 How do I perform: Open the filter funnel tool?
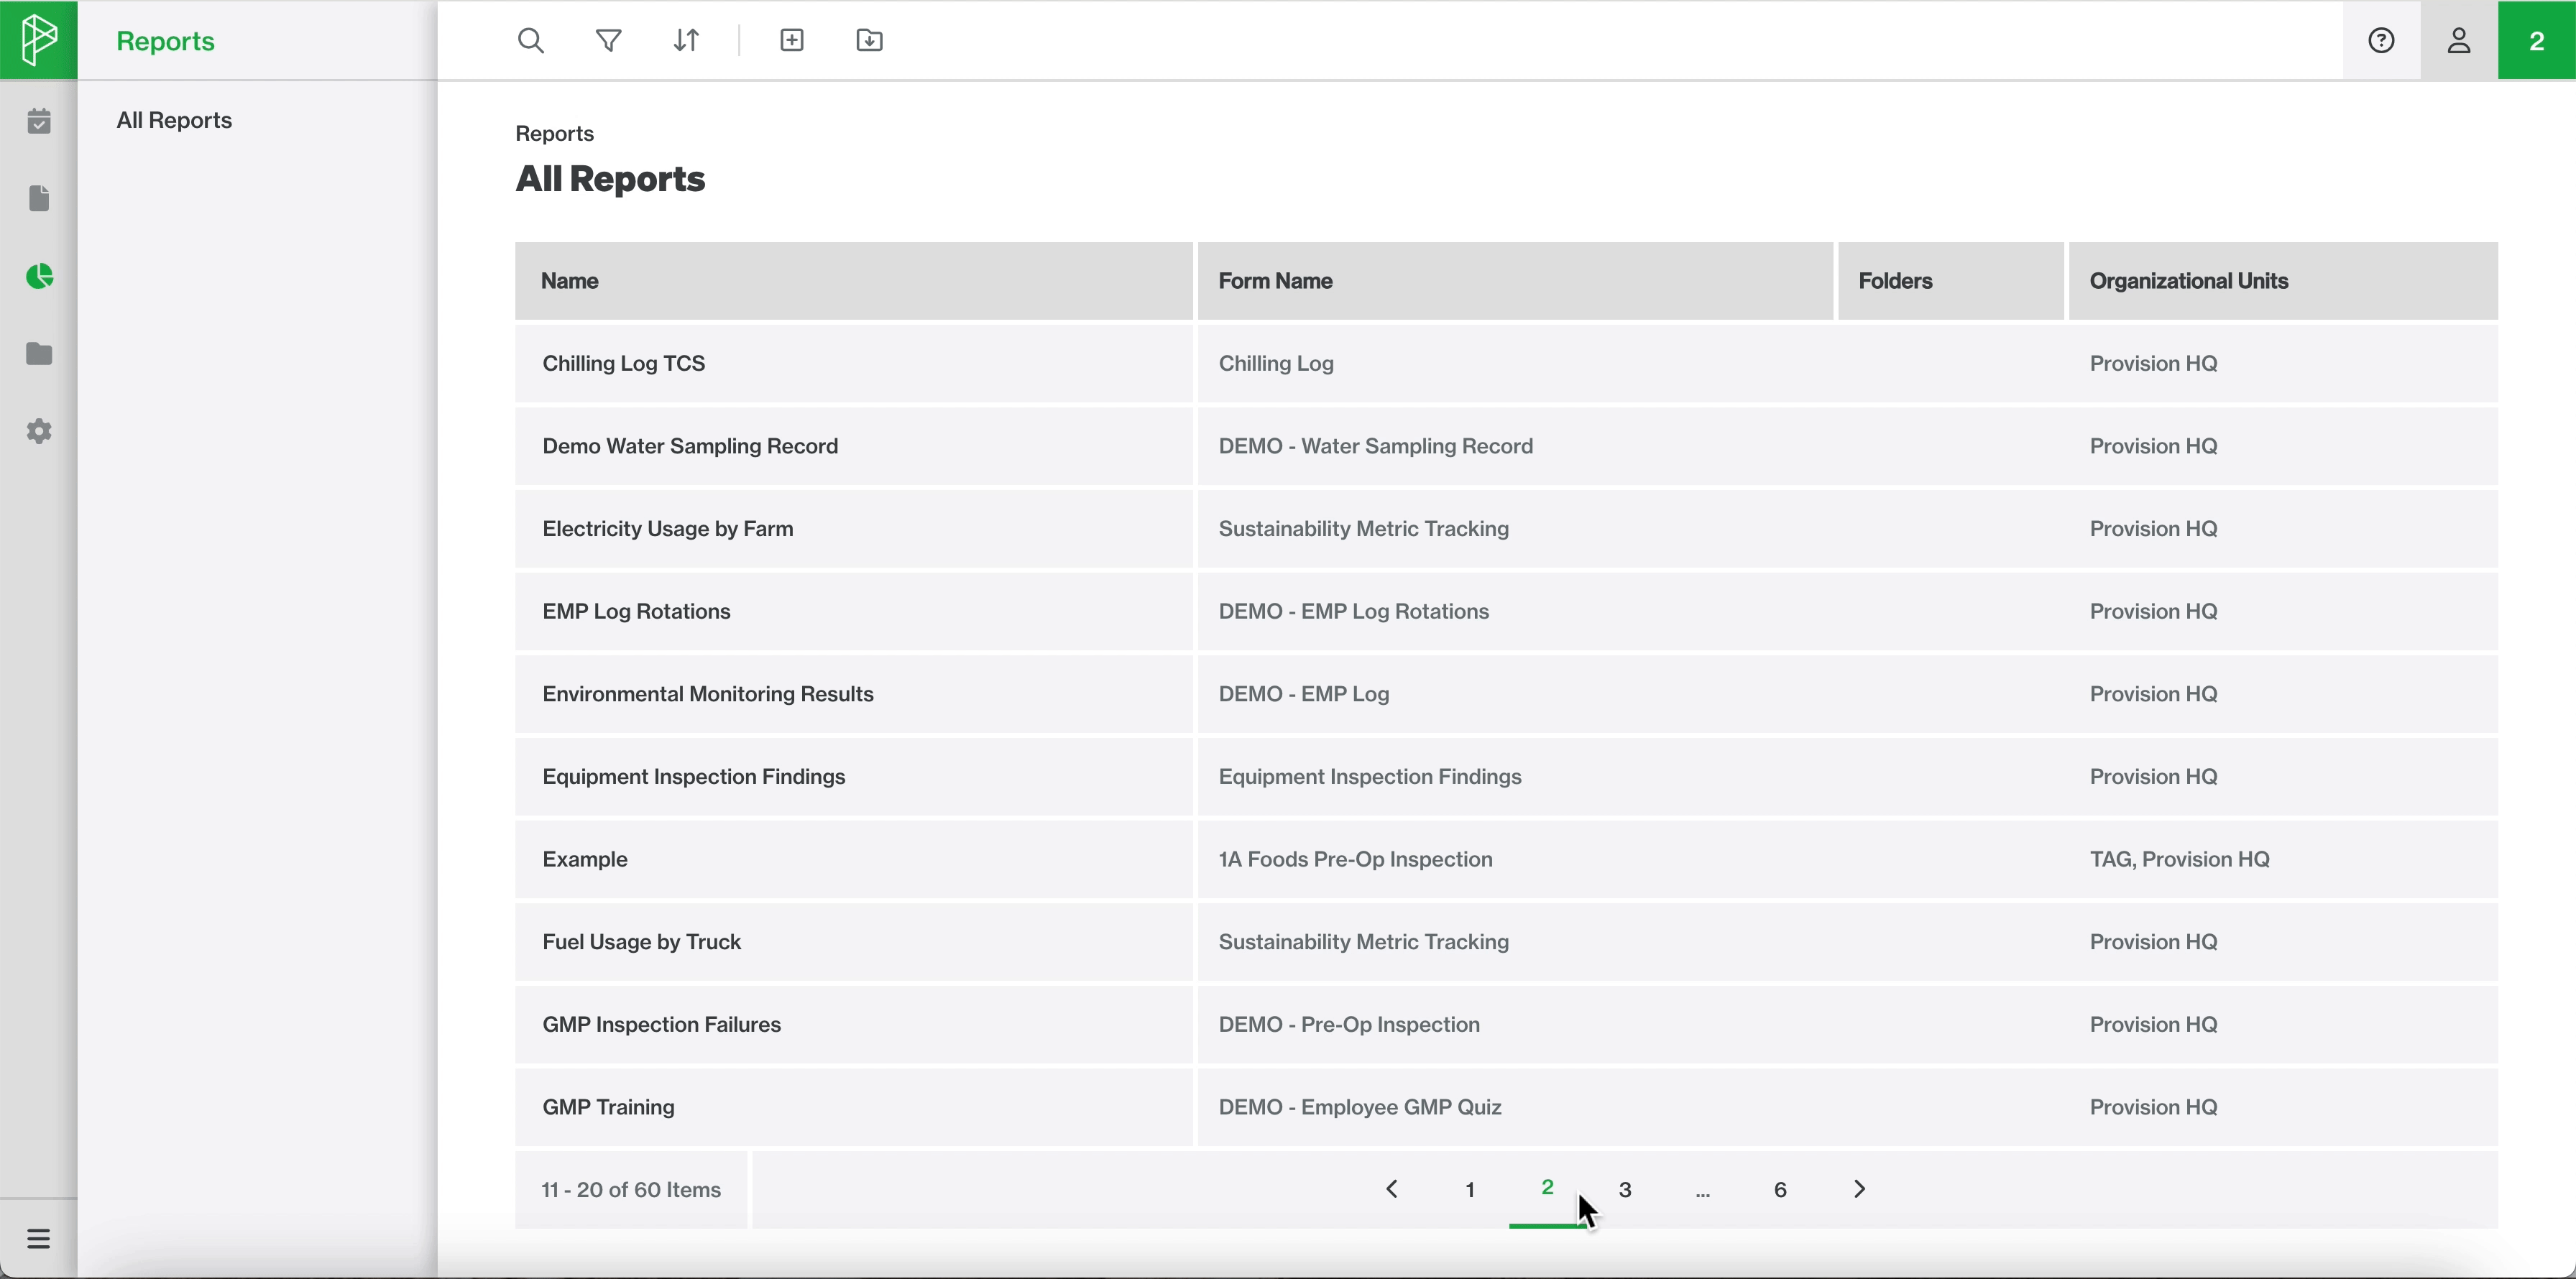pyautogui.click(x=609, y=41)
